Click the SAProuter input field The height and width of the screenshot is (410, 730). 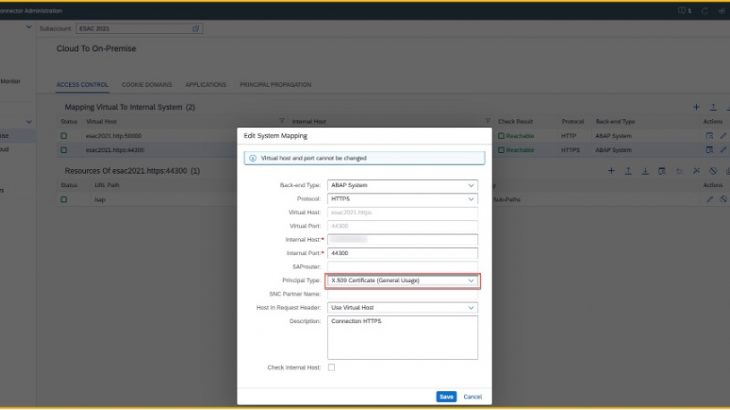tap(402, 267)
